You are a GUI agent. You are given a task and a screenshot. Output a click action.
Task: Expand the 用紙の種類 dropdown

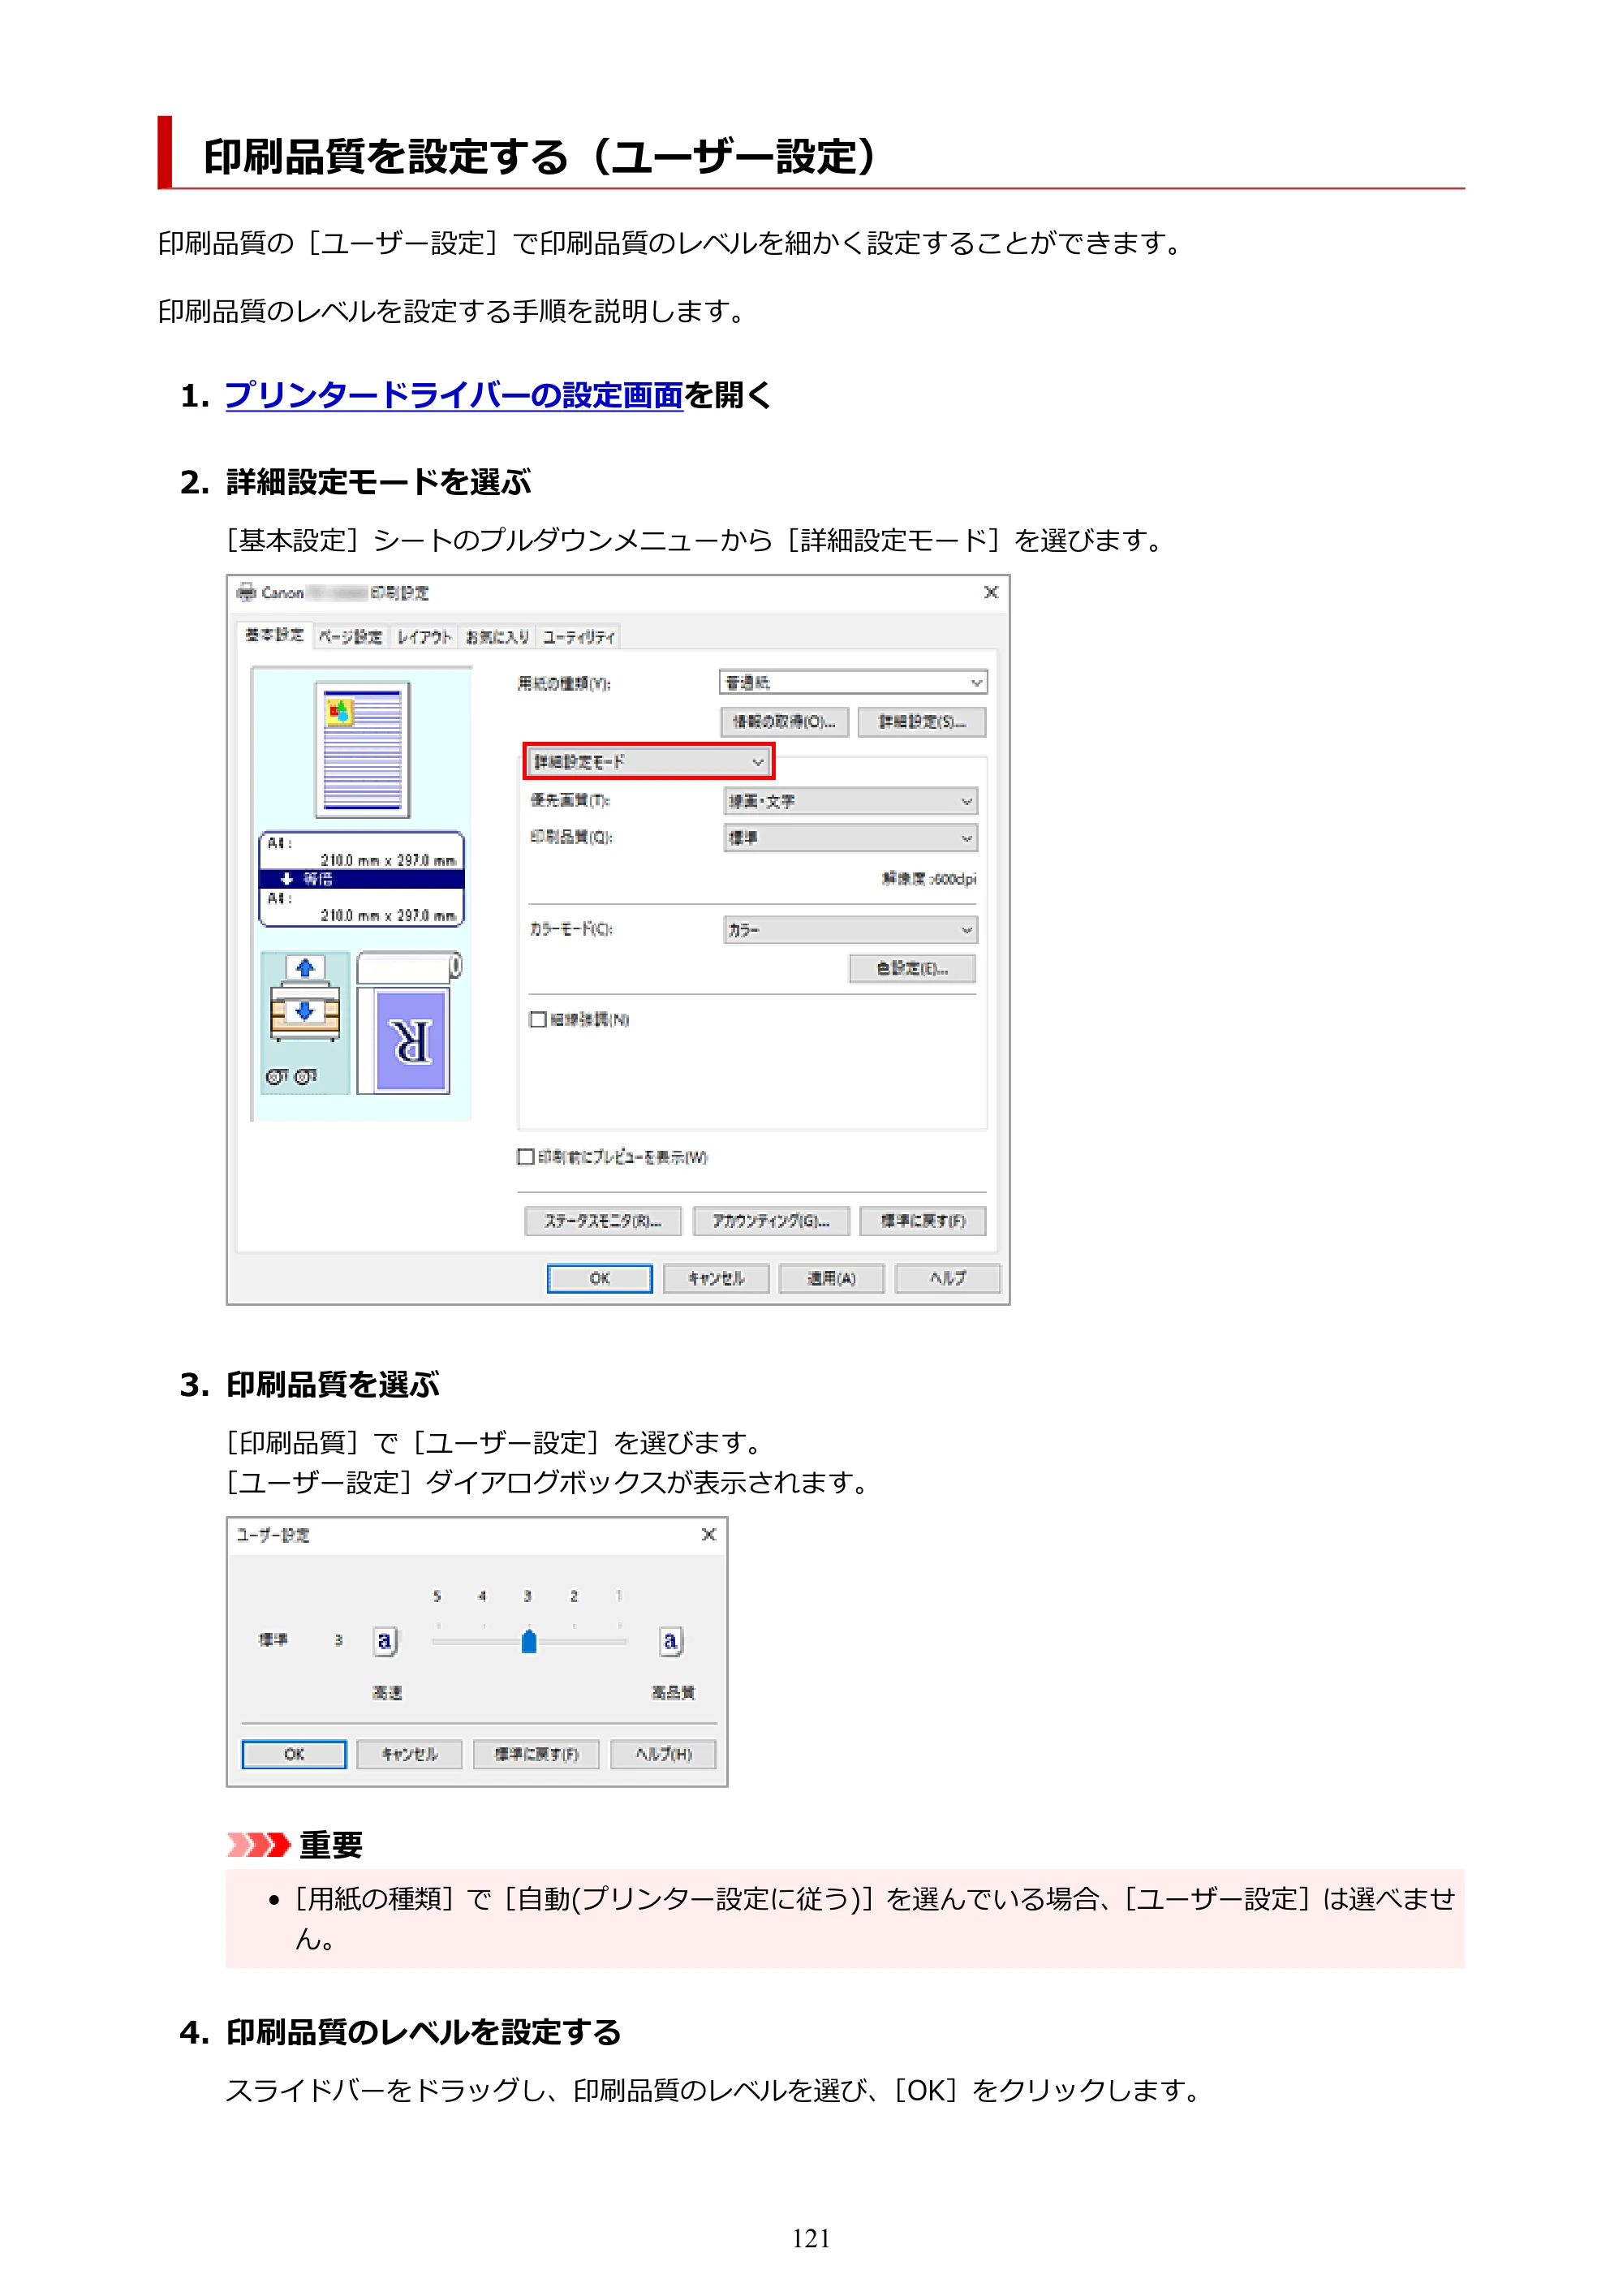tap(853, 682)
